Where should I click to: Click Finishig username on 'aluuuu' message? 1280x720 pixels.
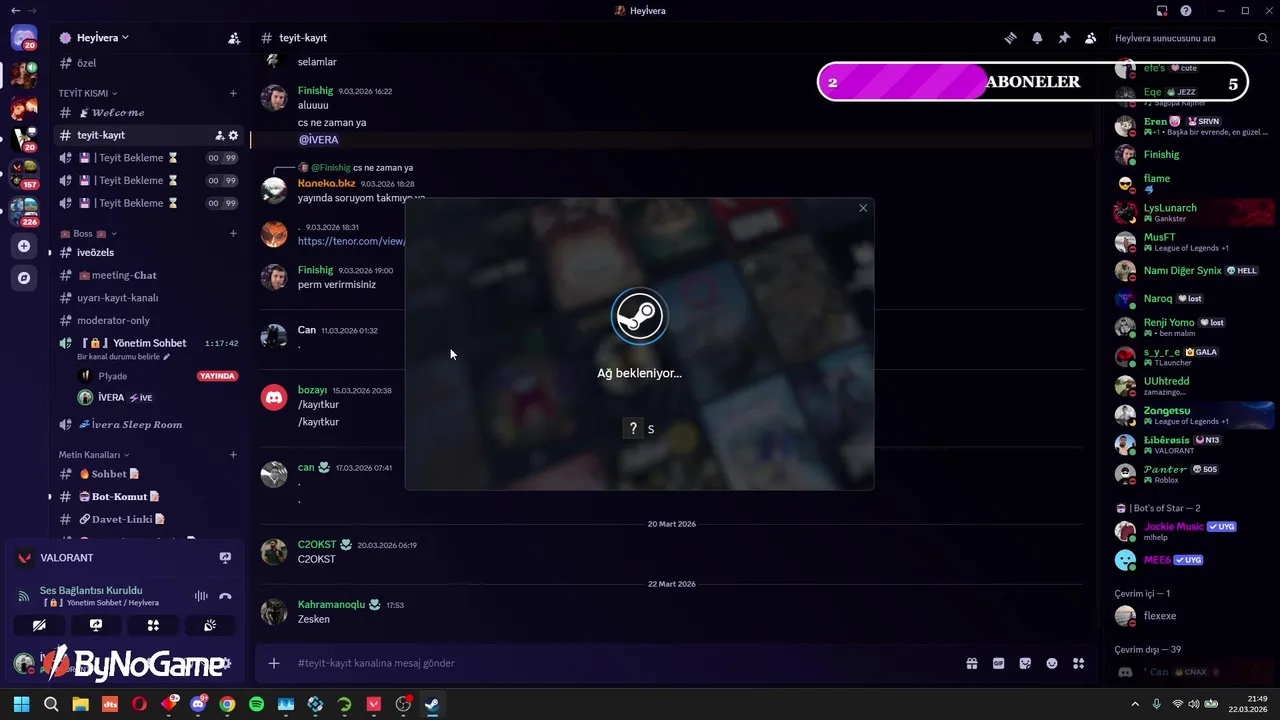coord(315,91)
